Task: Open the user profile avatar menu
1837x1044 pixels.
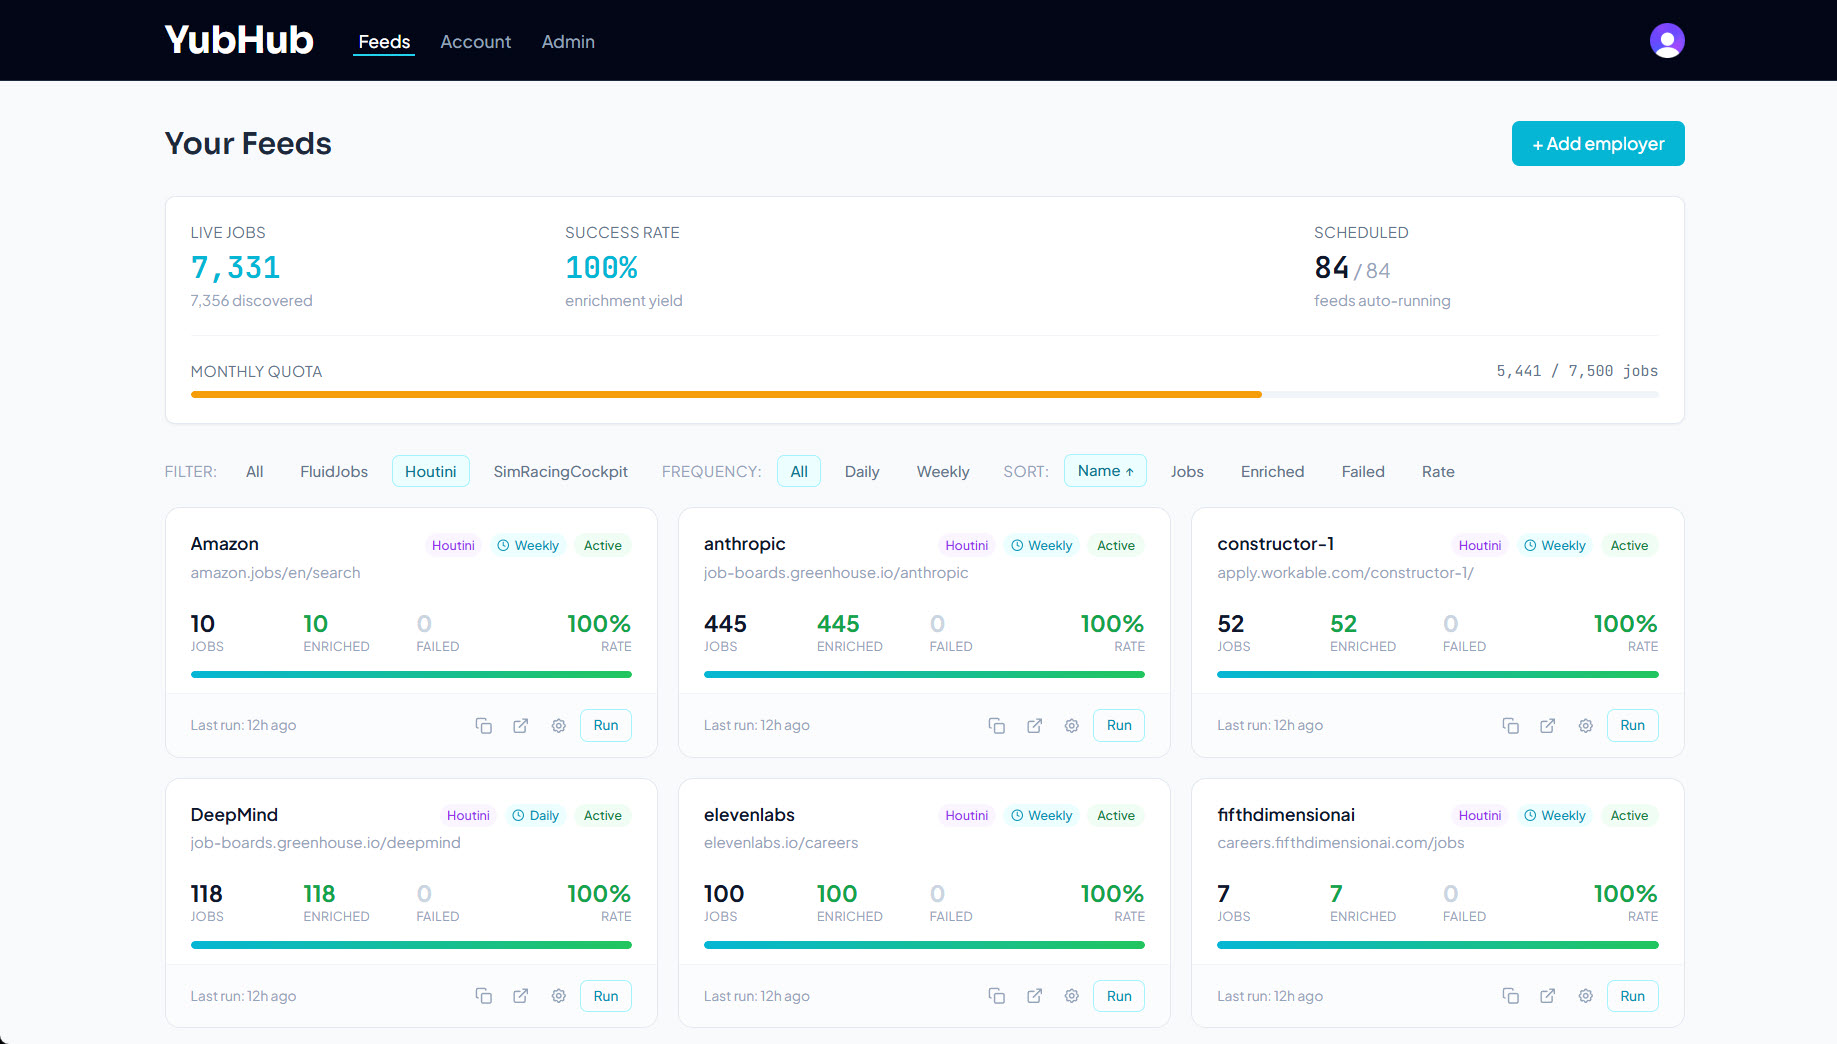Action: [x=1666, y=40]
